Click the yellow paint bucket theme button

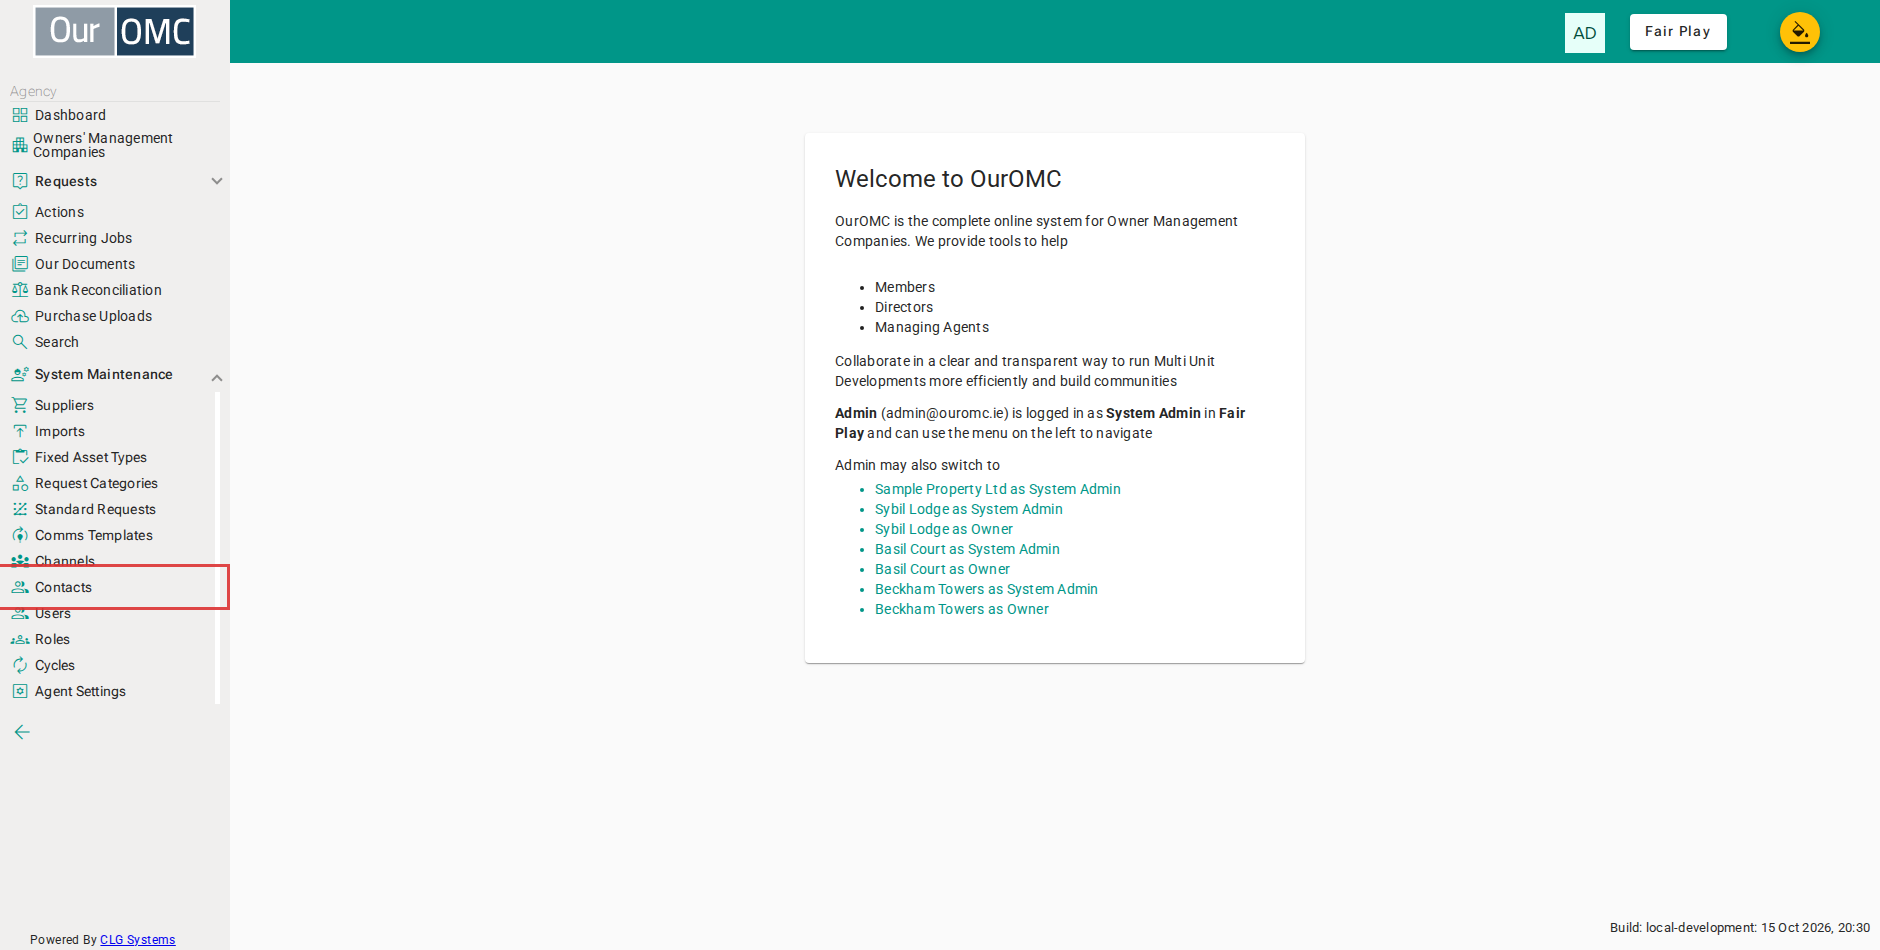click(x=1799, y=32)
